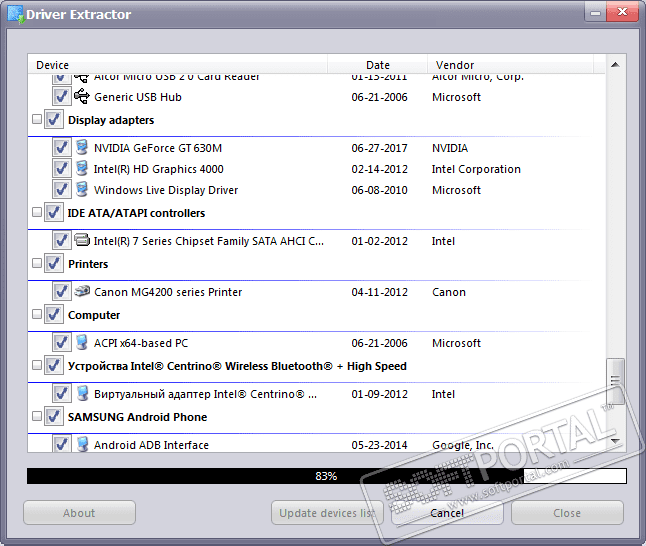
Task: Click the Driver Extractor title bar icon
Action: coord(16,14)
